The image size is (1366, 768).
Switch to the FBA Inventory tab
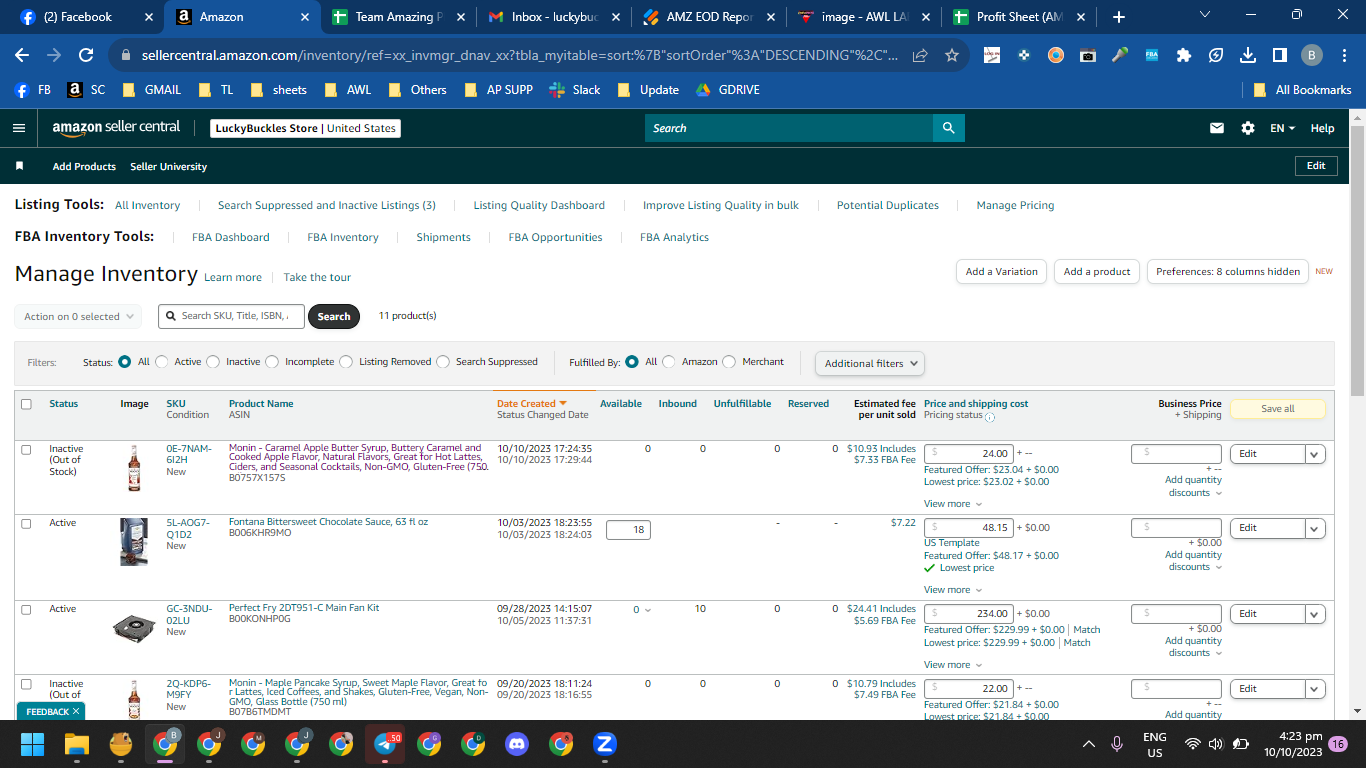coord(343,237)
